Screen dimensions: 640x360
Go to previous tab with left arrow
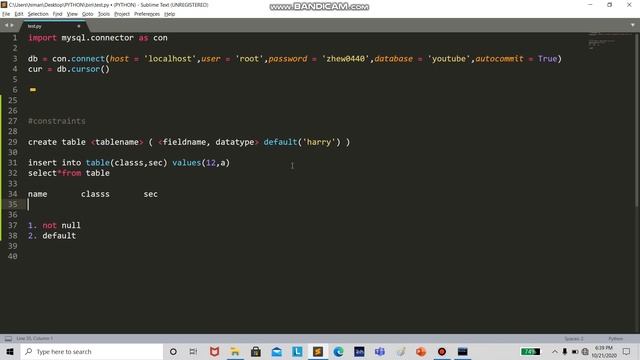click(x=6, y=25)
